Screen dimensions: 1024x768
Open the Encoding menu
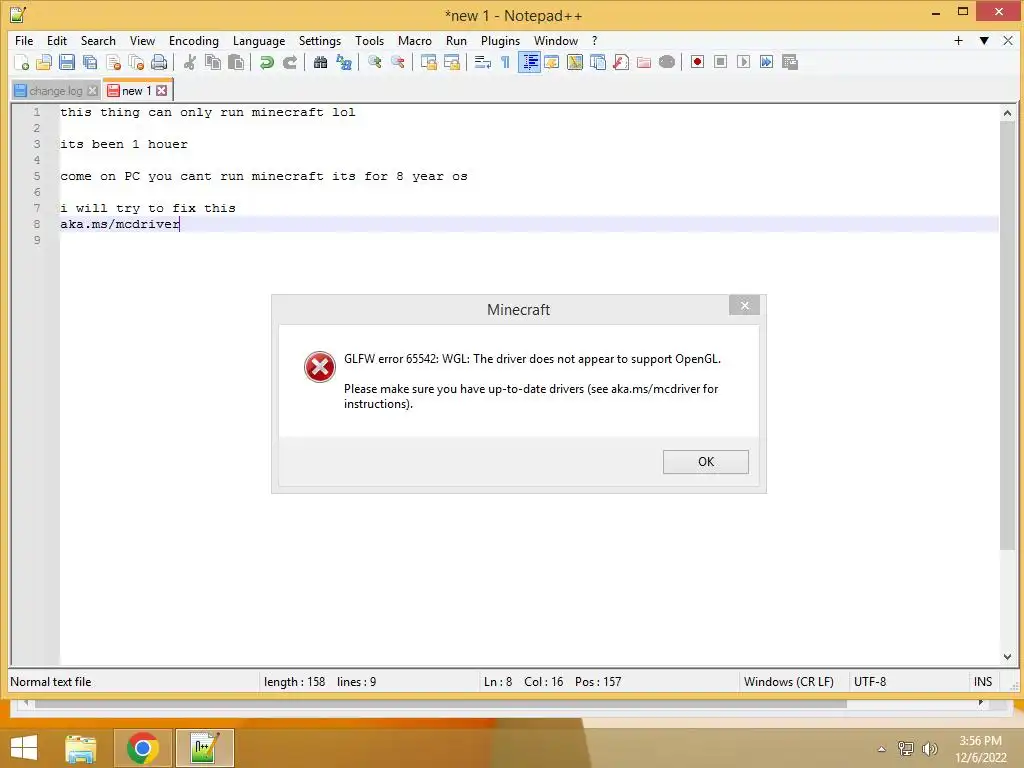tap(194, 40)
